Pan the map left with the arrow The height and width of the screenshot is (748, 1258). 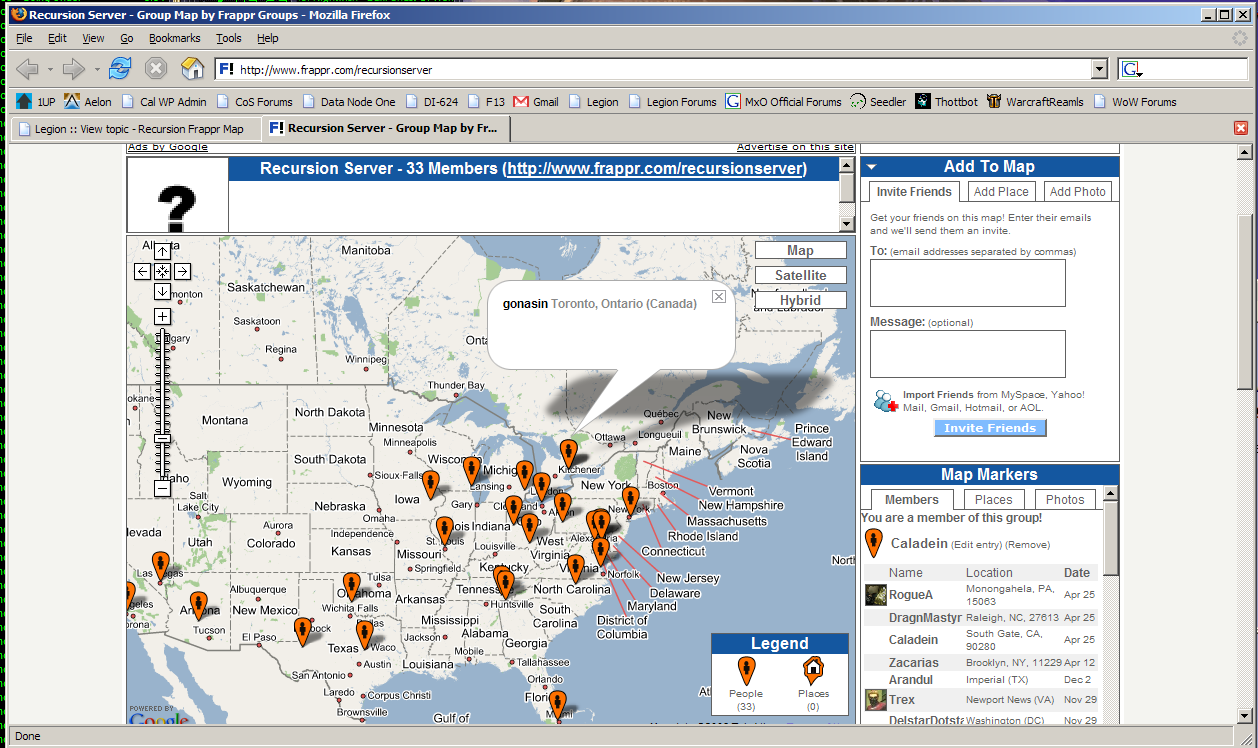pos(142,272)
